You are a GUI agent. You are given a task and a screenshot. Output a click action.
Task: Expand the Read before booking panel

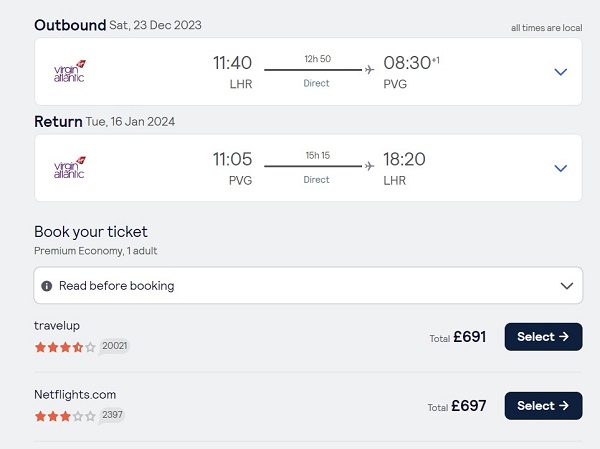coord(308,286)
